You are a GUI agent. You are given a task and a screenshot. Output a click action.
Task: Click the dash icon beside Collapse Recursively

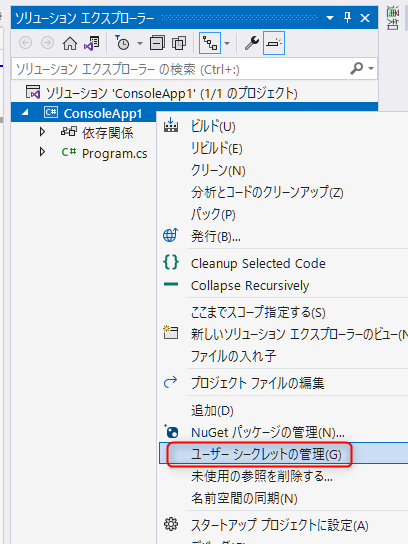pyautogui.click(x=171, y=284)
